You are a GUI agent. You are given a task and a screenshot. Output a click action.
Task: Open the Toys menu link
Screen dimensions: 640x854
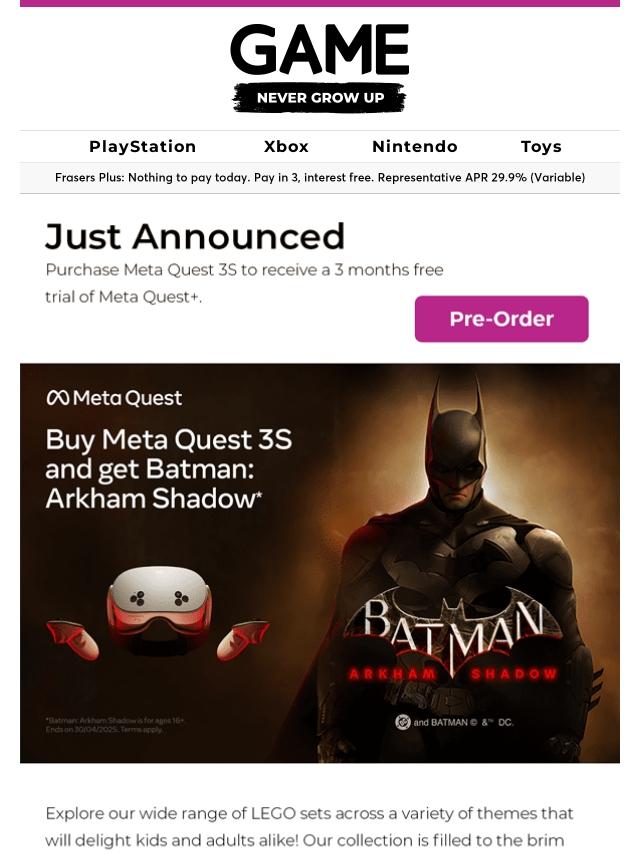coord(541,147)
